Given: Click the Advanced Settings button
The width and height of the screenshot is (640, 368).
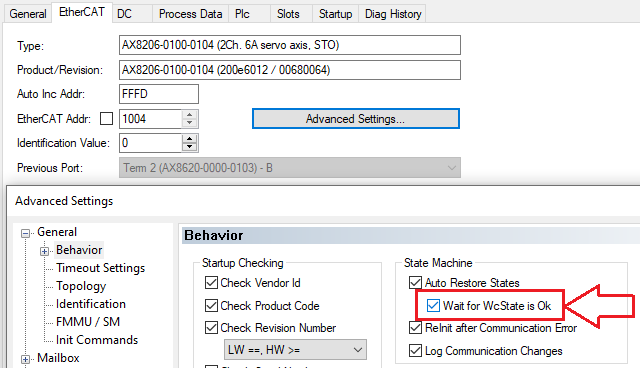Looking at the screenshot, I should tap(356, 119).
